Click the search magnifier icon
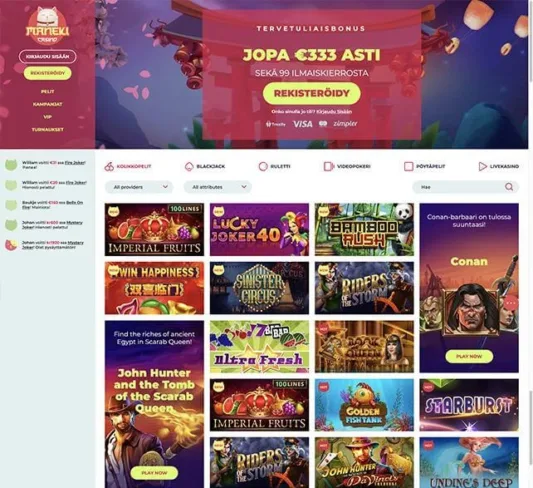The image size is (533, 488). click(509, 187)
